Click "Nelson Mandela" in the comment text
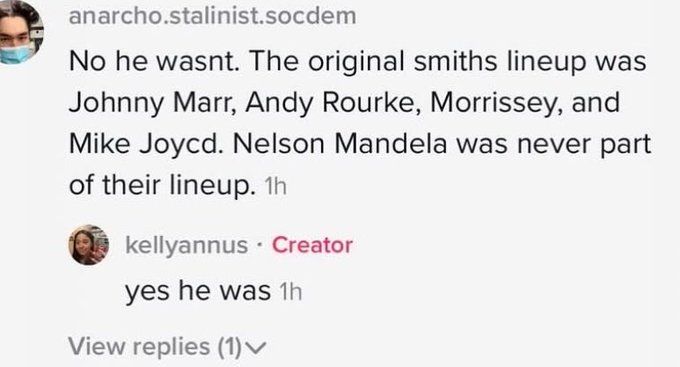The height and width of the screenshot is (367, 680). pos(340,144)
